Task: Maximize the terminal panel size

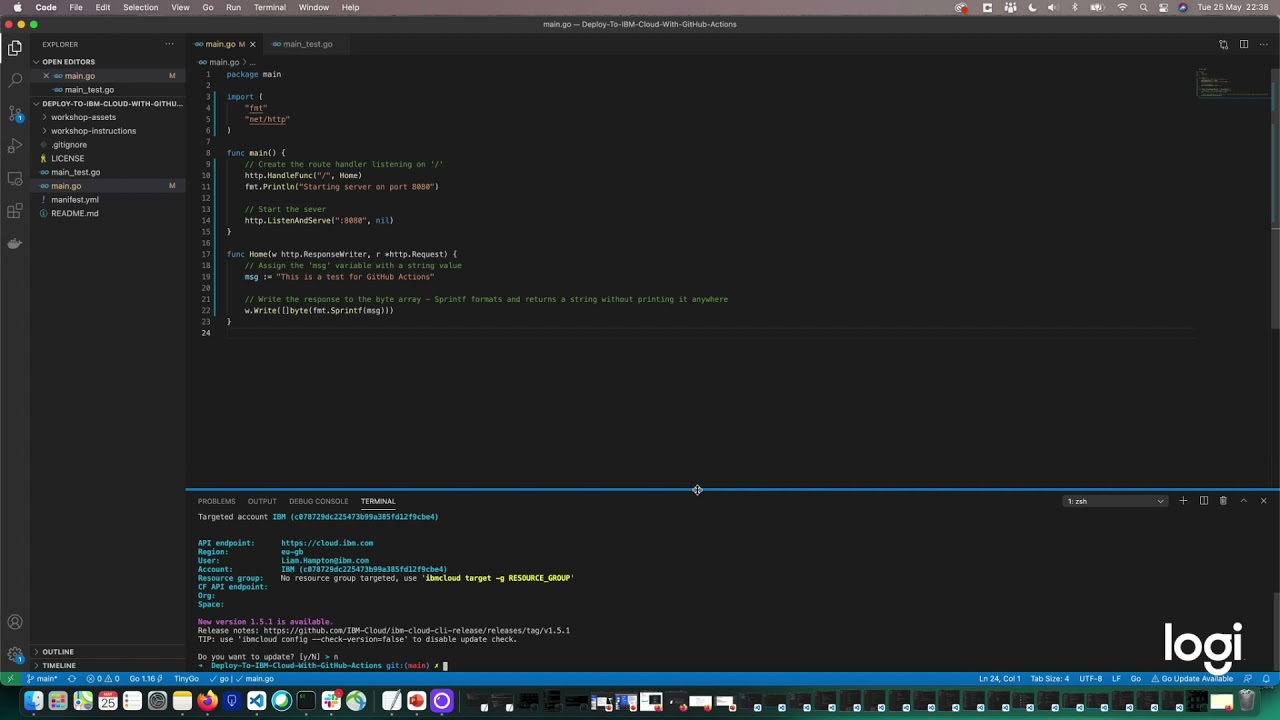Action: [x=1243, y=501]
